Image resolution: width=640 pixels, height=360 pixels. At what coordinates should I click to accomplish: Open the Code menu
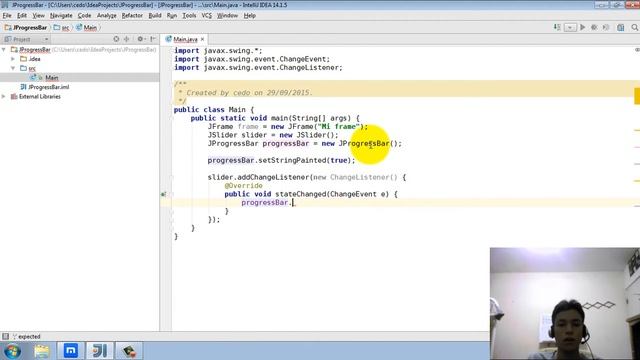point(84,16)
